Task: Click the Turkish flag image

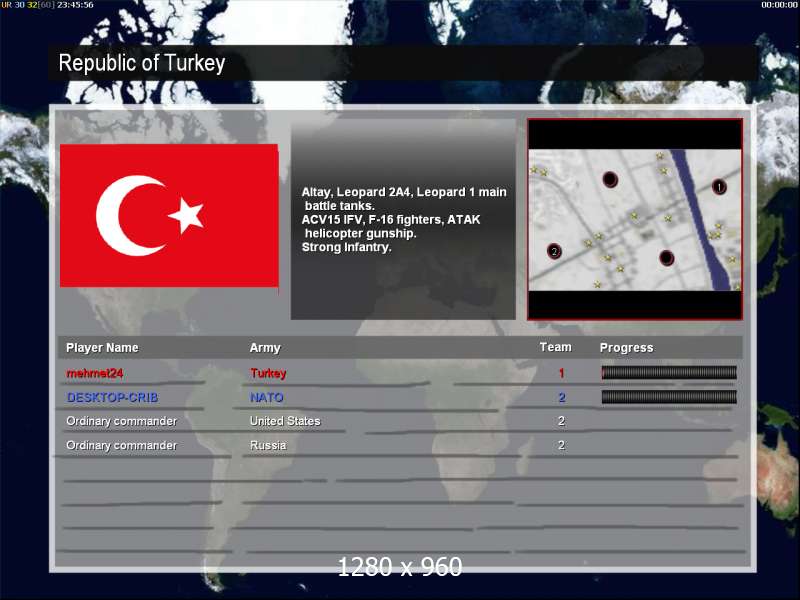Action: click(169, 216)
